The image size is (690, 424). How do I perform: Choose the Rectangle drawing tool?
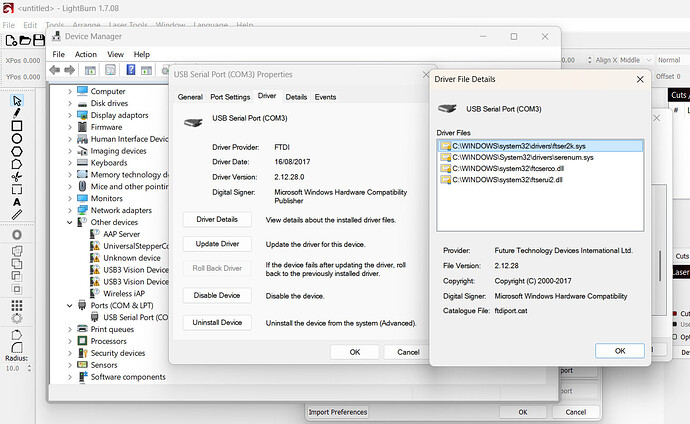point(17,126)
